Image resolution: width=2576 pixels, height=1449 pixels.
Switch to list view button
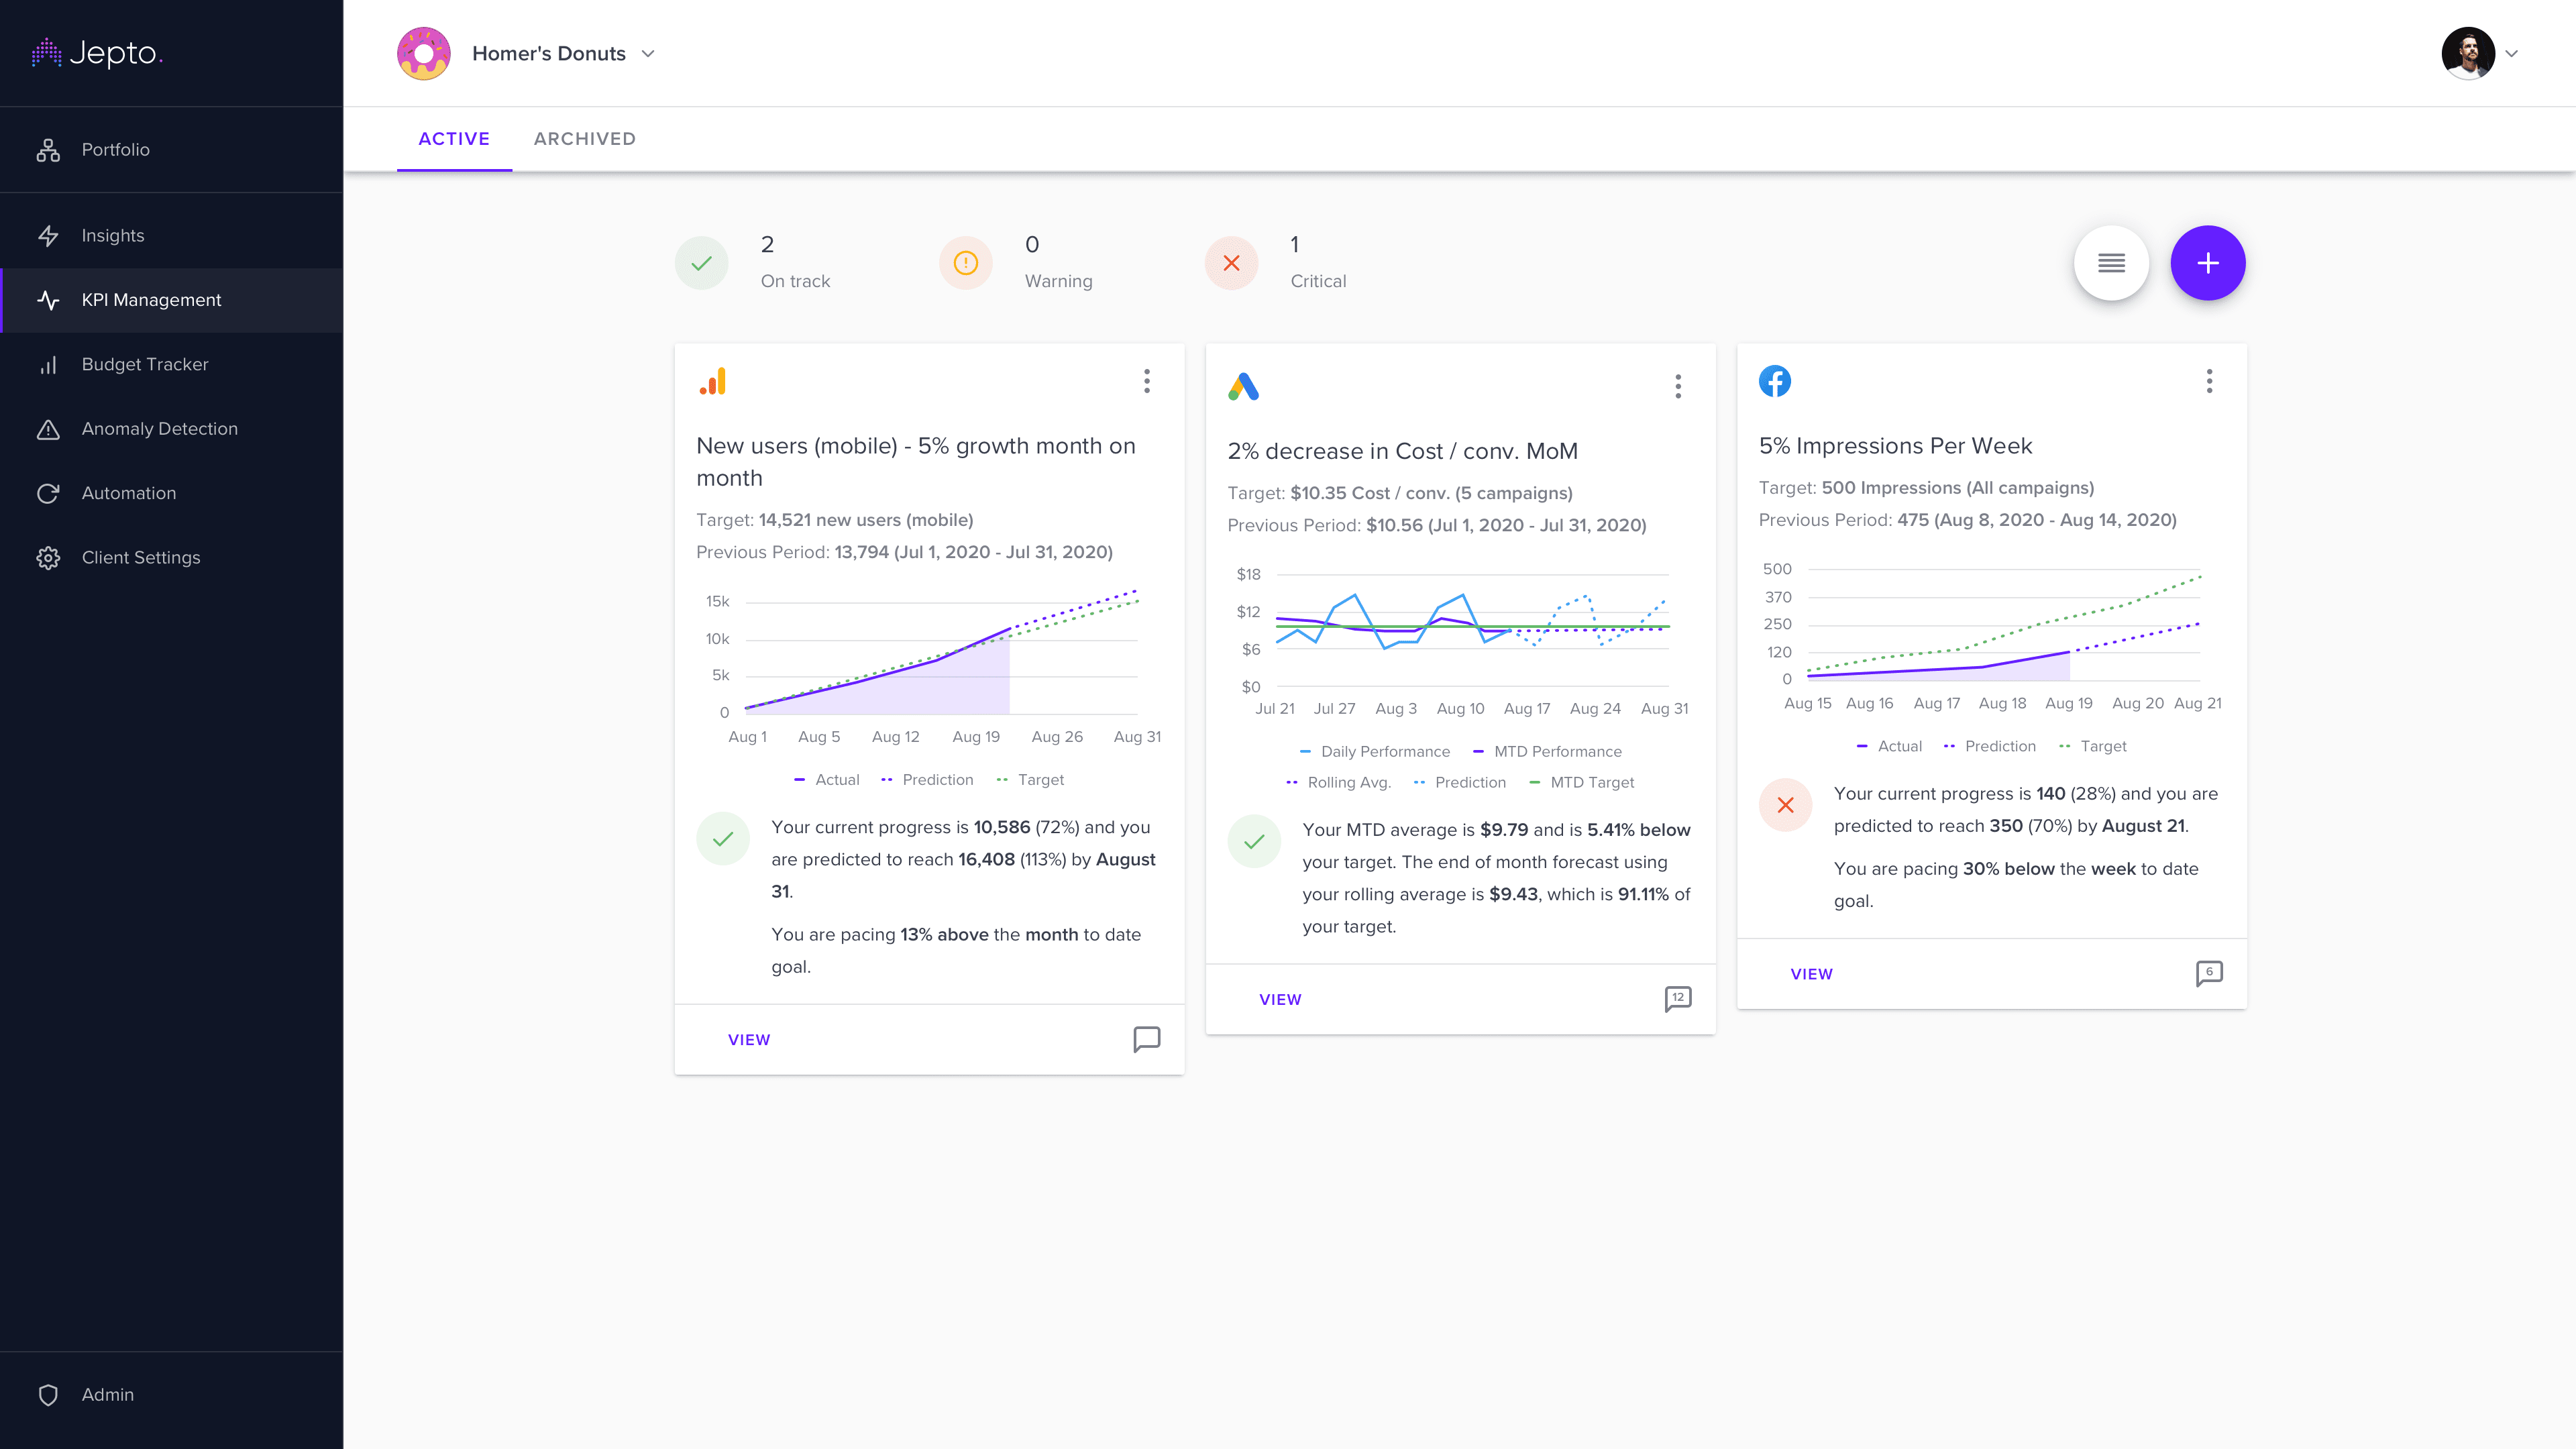pos(2111,263)
